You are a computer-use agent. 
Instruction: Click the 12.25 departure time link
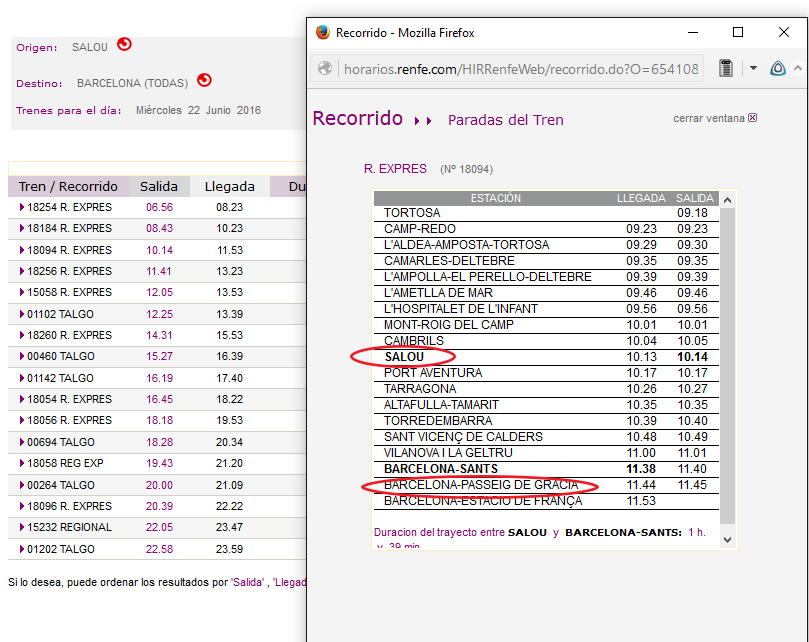pos(159,314)
